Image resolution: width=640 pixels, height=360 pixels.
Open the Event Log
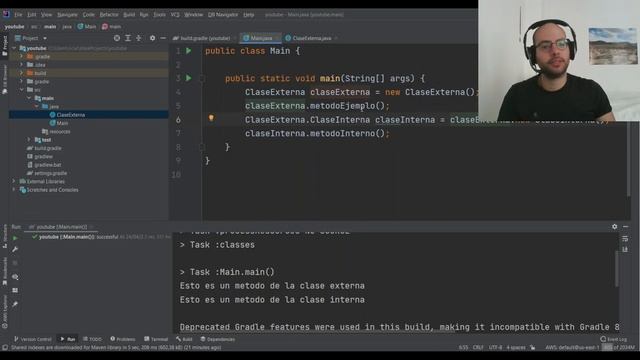(613, 339)
